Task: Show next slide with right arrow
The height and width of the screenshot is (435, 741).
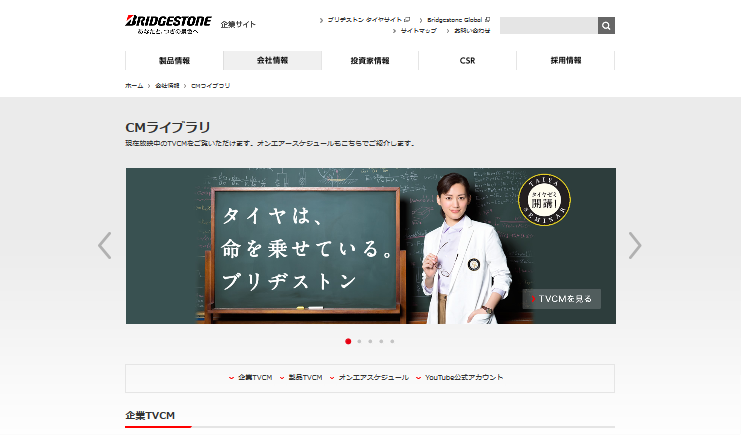Action: tap(635, 245)
